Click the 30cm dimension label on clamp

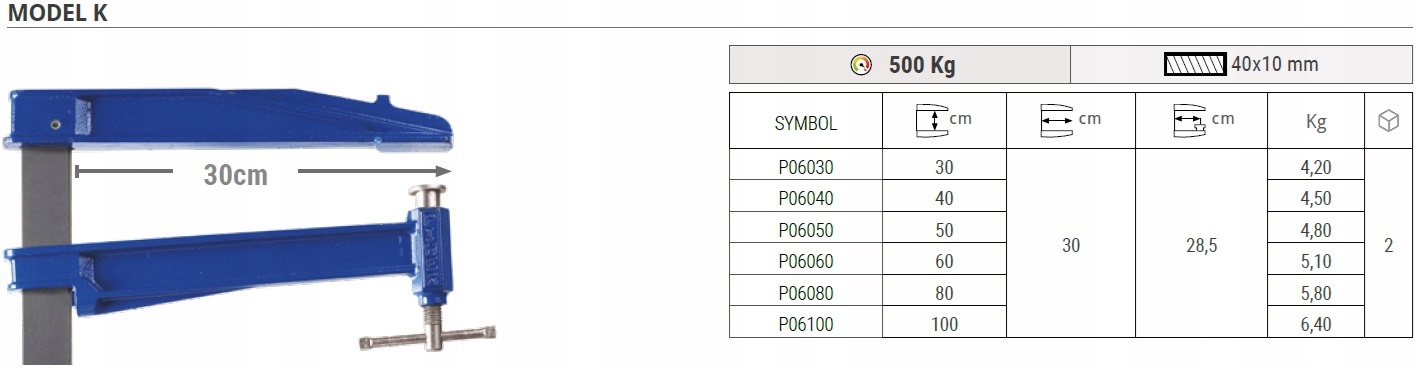(x=236, y=175)
